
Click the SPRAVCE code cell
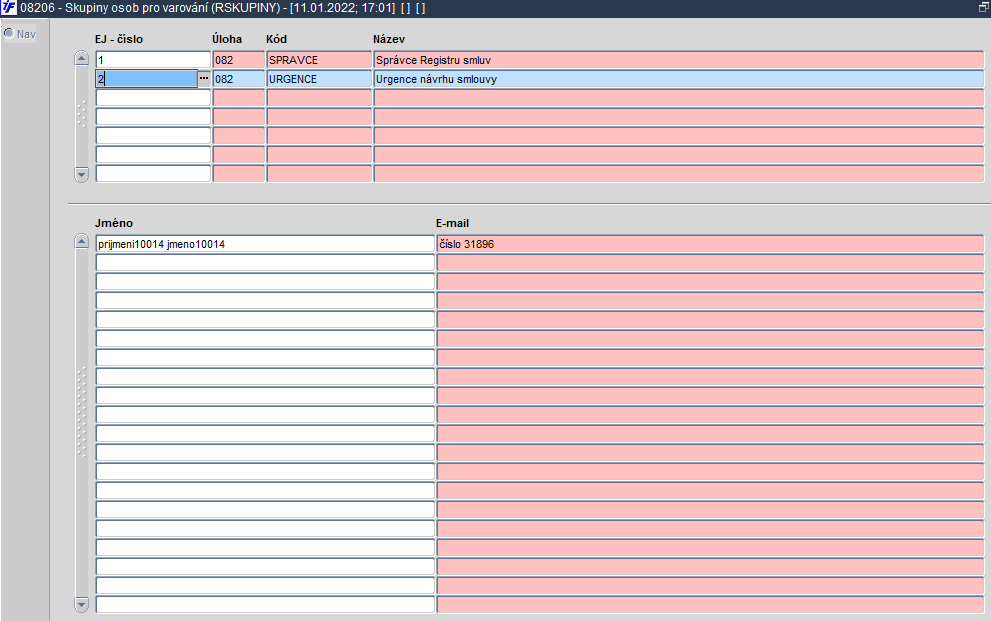pos(319,60)
